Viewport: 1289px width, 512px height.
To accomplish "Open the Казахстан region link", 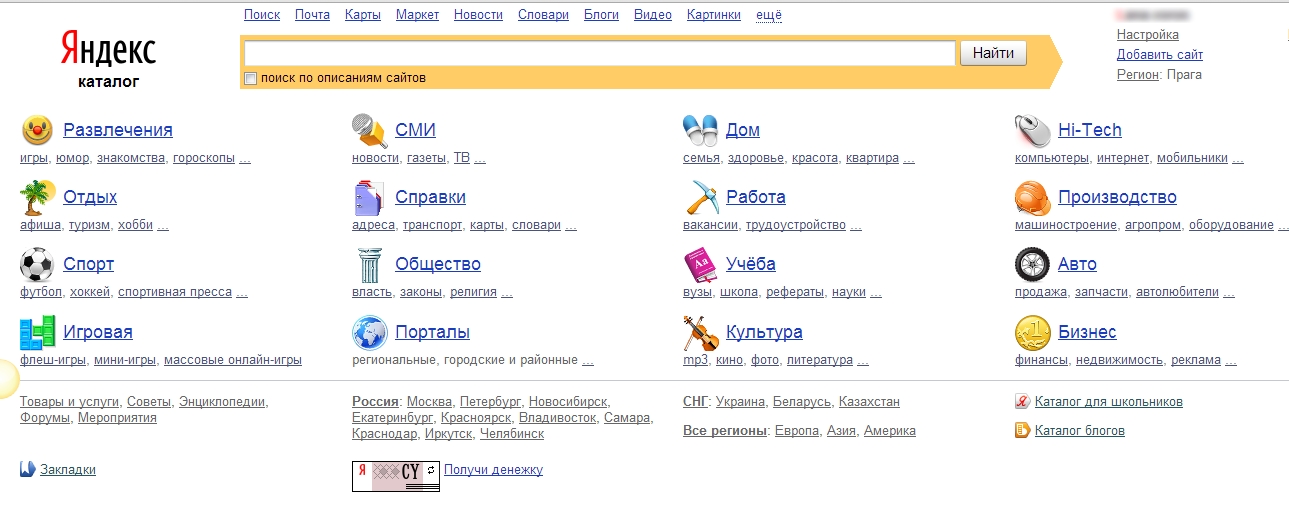I will [869, 402].
